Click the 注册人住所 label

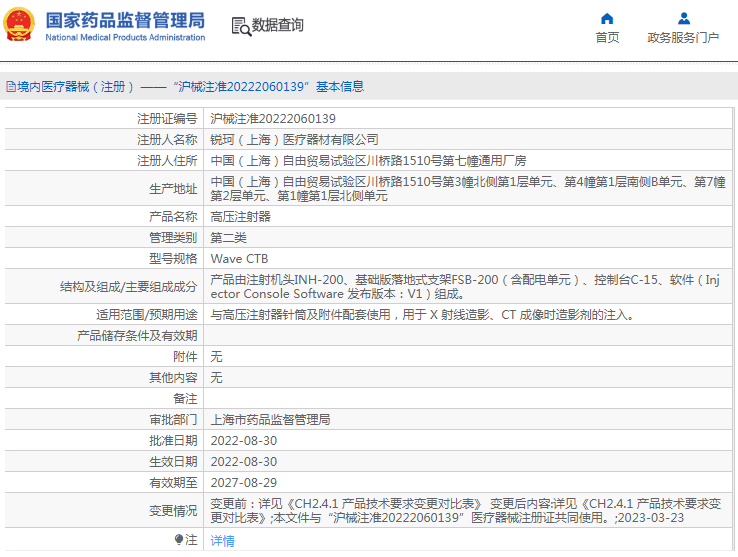click(167, 161)
